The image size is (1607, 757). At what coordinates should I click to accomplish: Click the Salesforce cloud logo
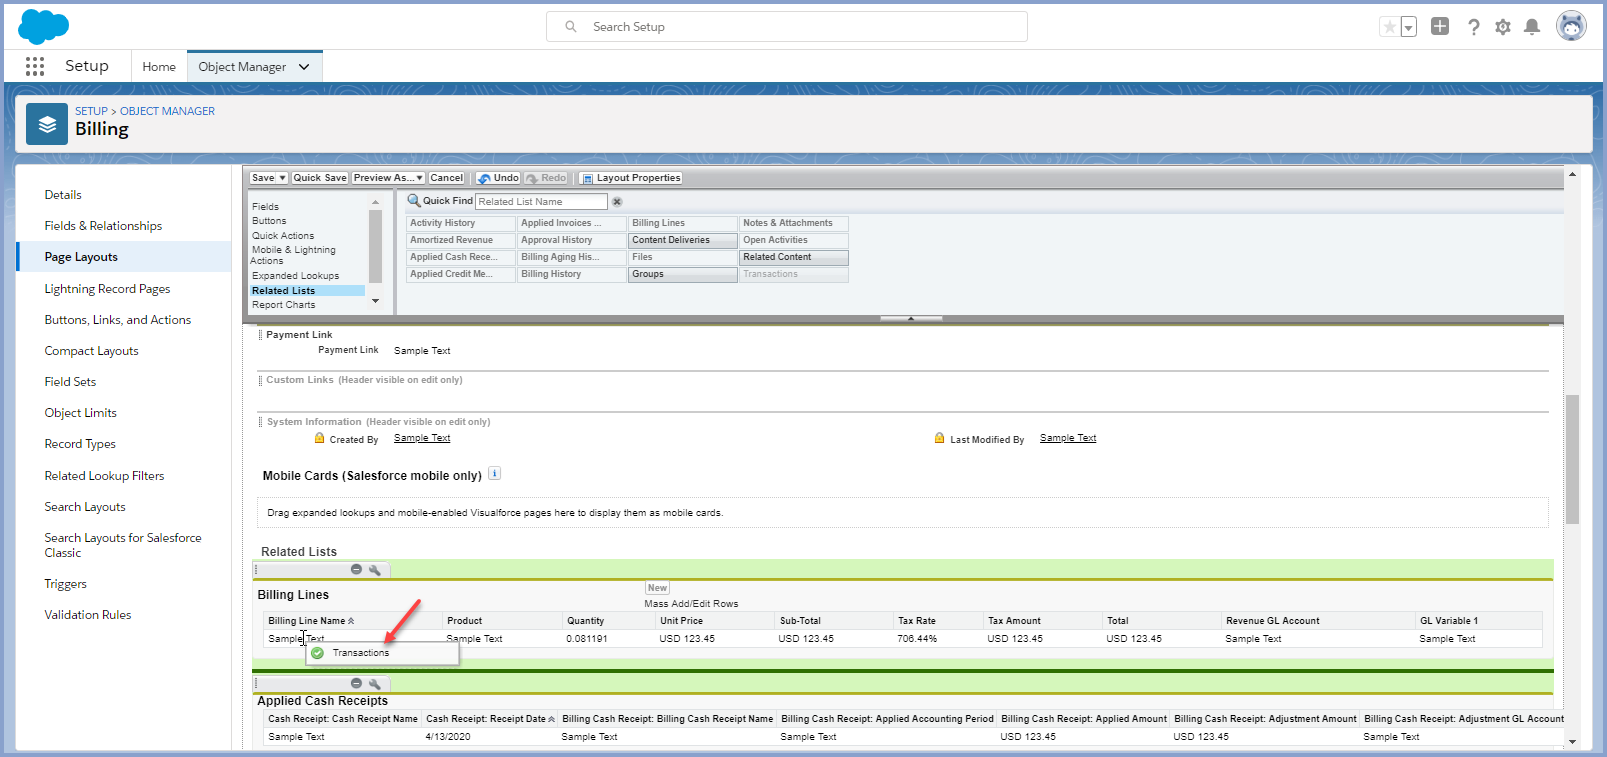click(44, 27)
